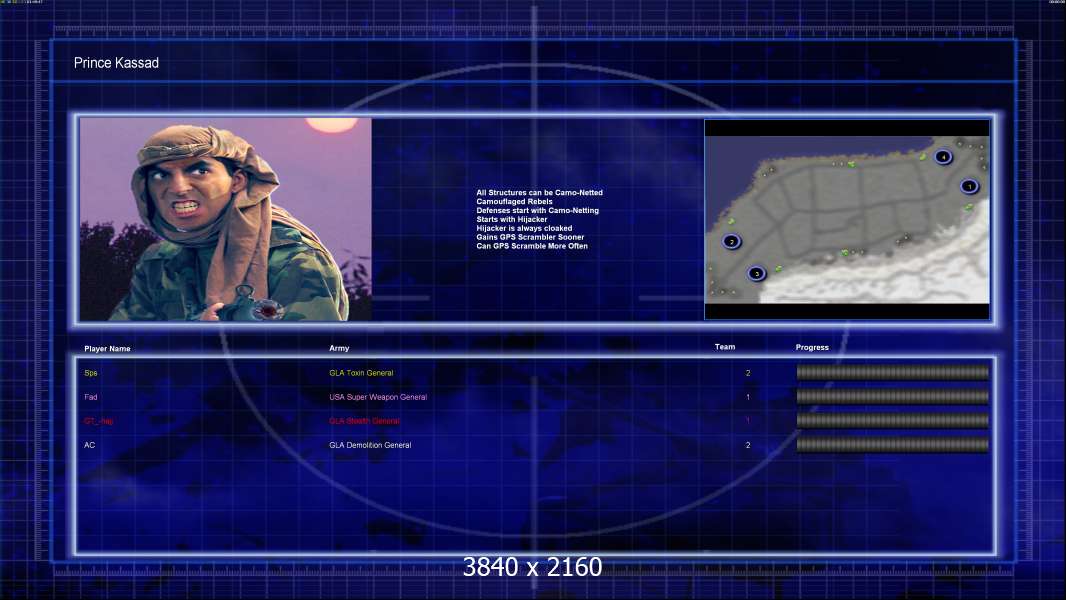Click the GLA Stealth General progress bar
Screen dimensions: 1066x600
(x=893, y=421)
